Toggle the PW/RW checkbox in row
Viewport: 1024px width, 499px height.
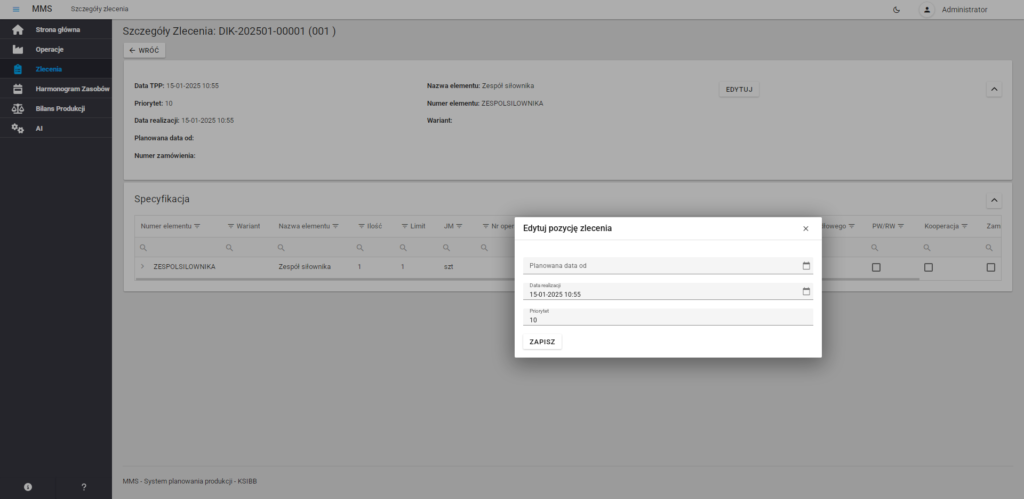[x=876, y=267]
